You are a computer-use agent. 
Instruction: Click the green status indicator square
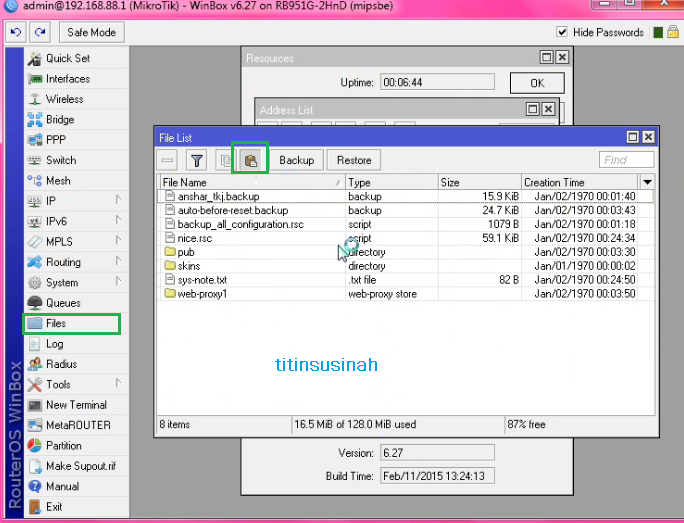pos(658,32)
